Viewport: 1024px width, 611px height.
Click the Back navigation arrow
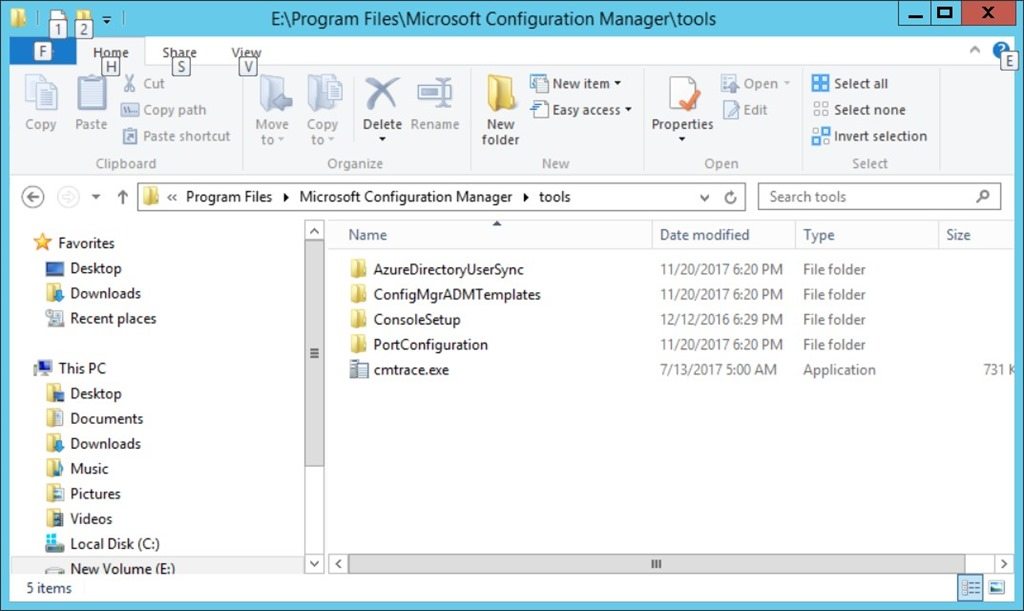click(x=33, y=196)
